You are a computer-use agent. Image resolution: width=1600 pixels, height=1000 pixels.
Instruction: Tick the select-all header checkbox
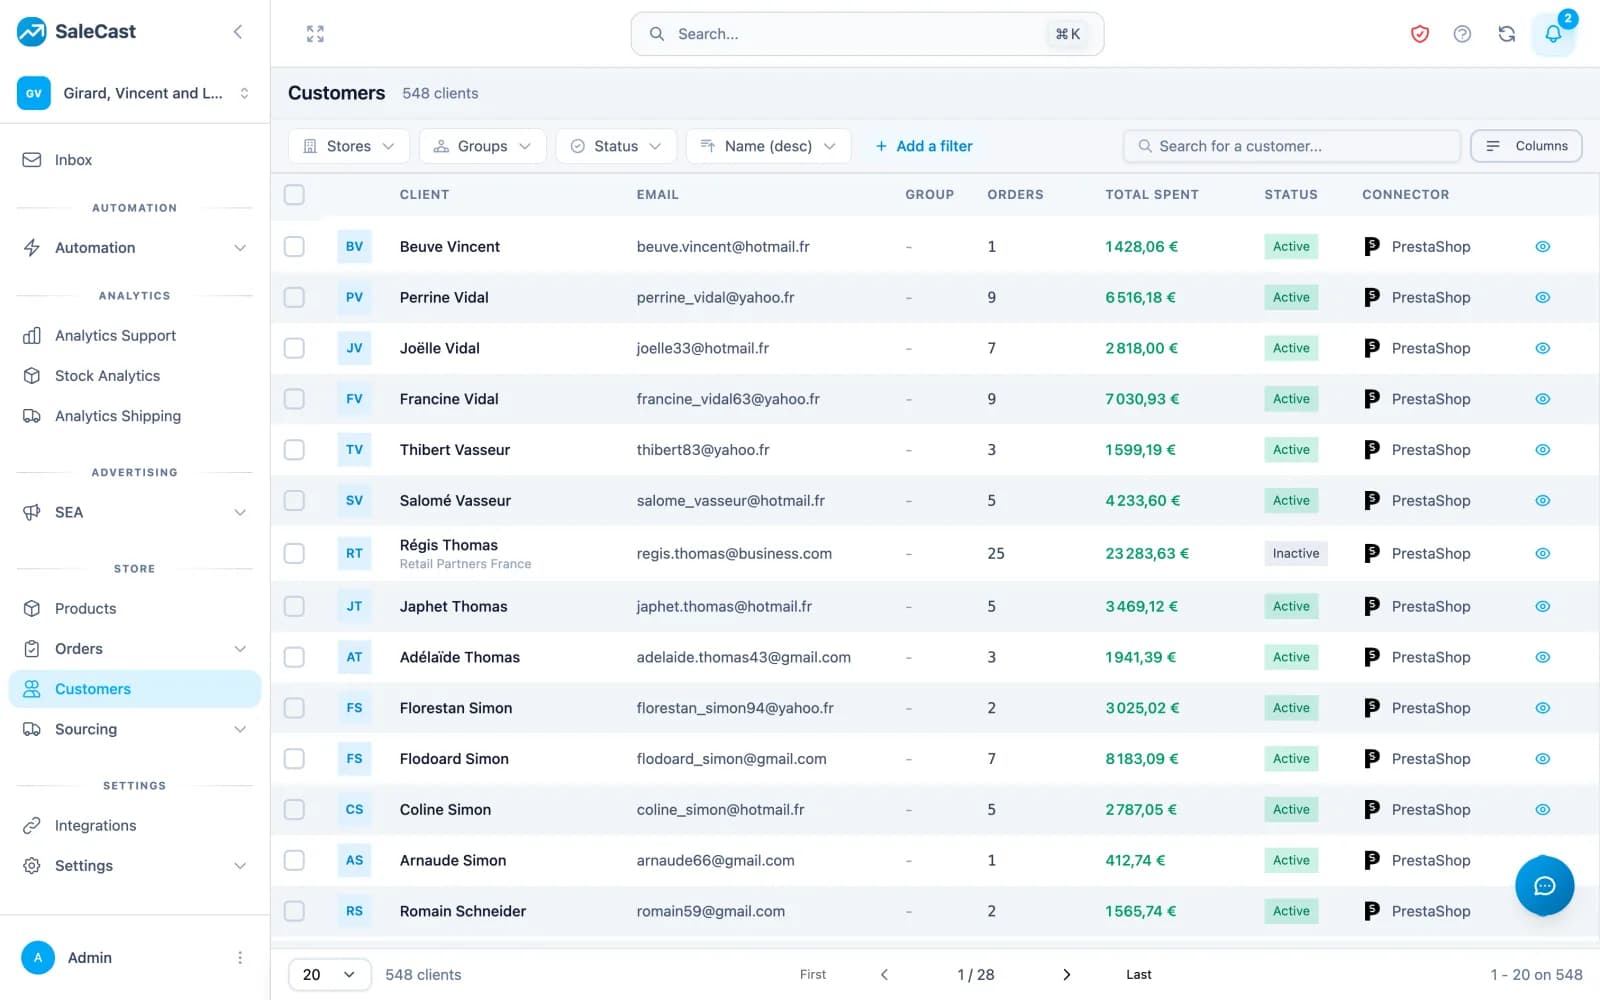(x=294, y=194)
